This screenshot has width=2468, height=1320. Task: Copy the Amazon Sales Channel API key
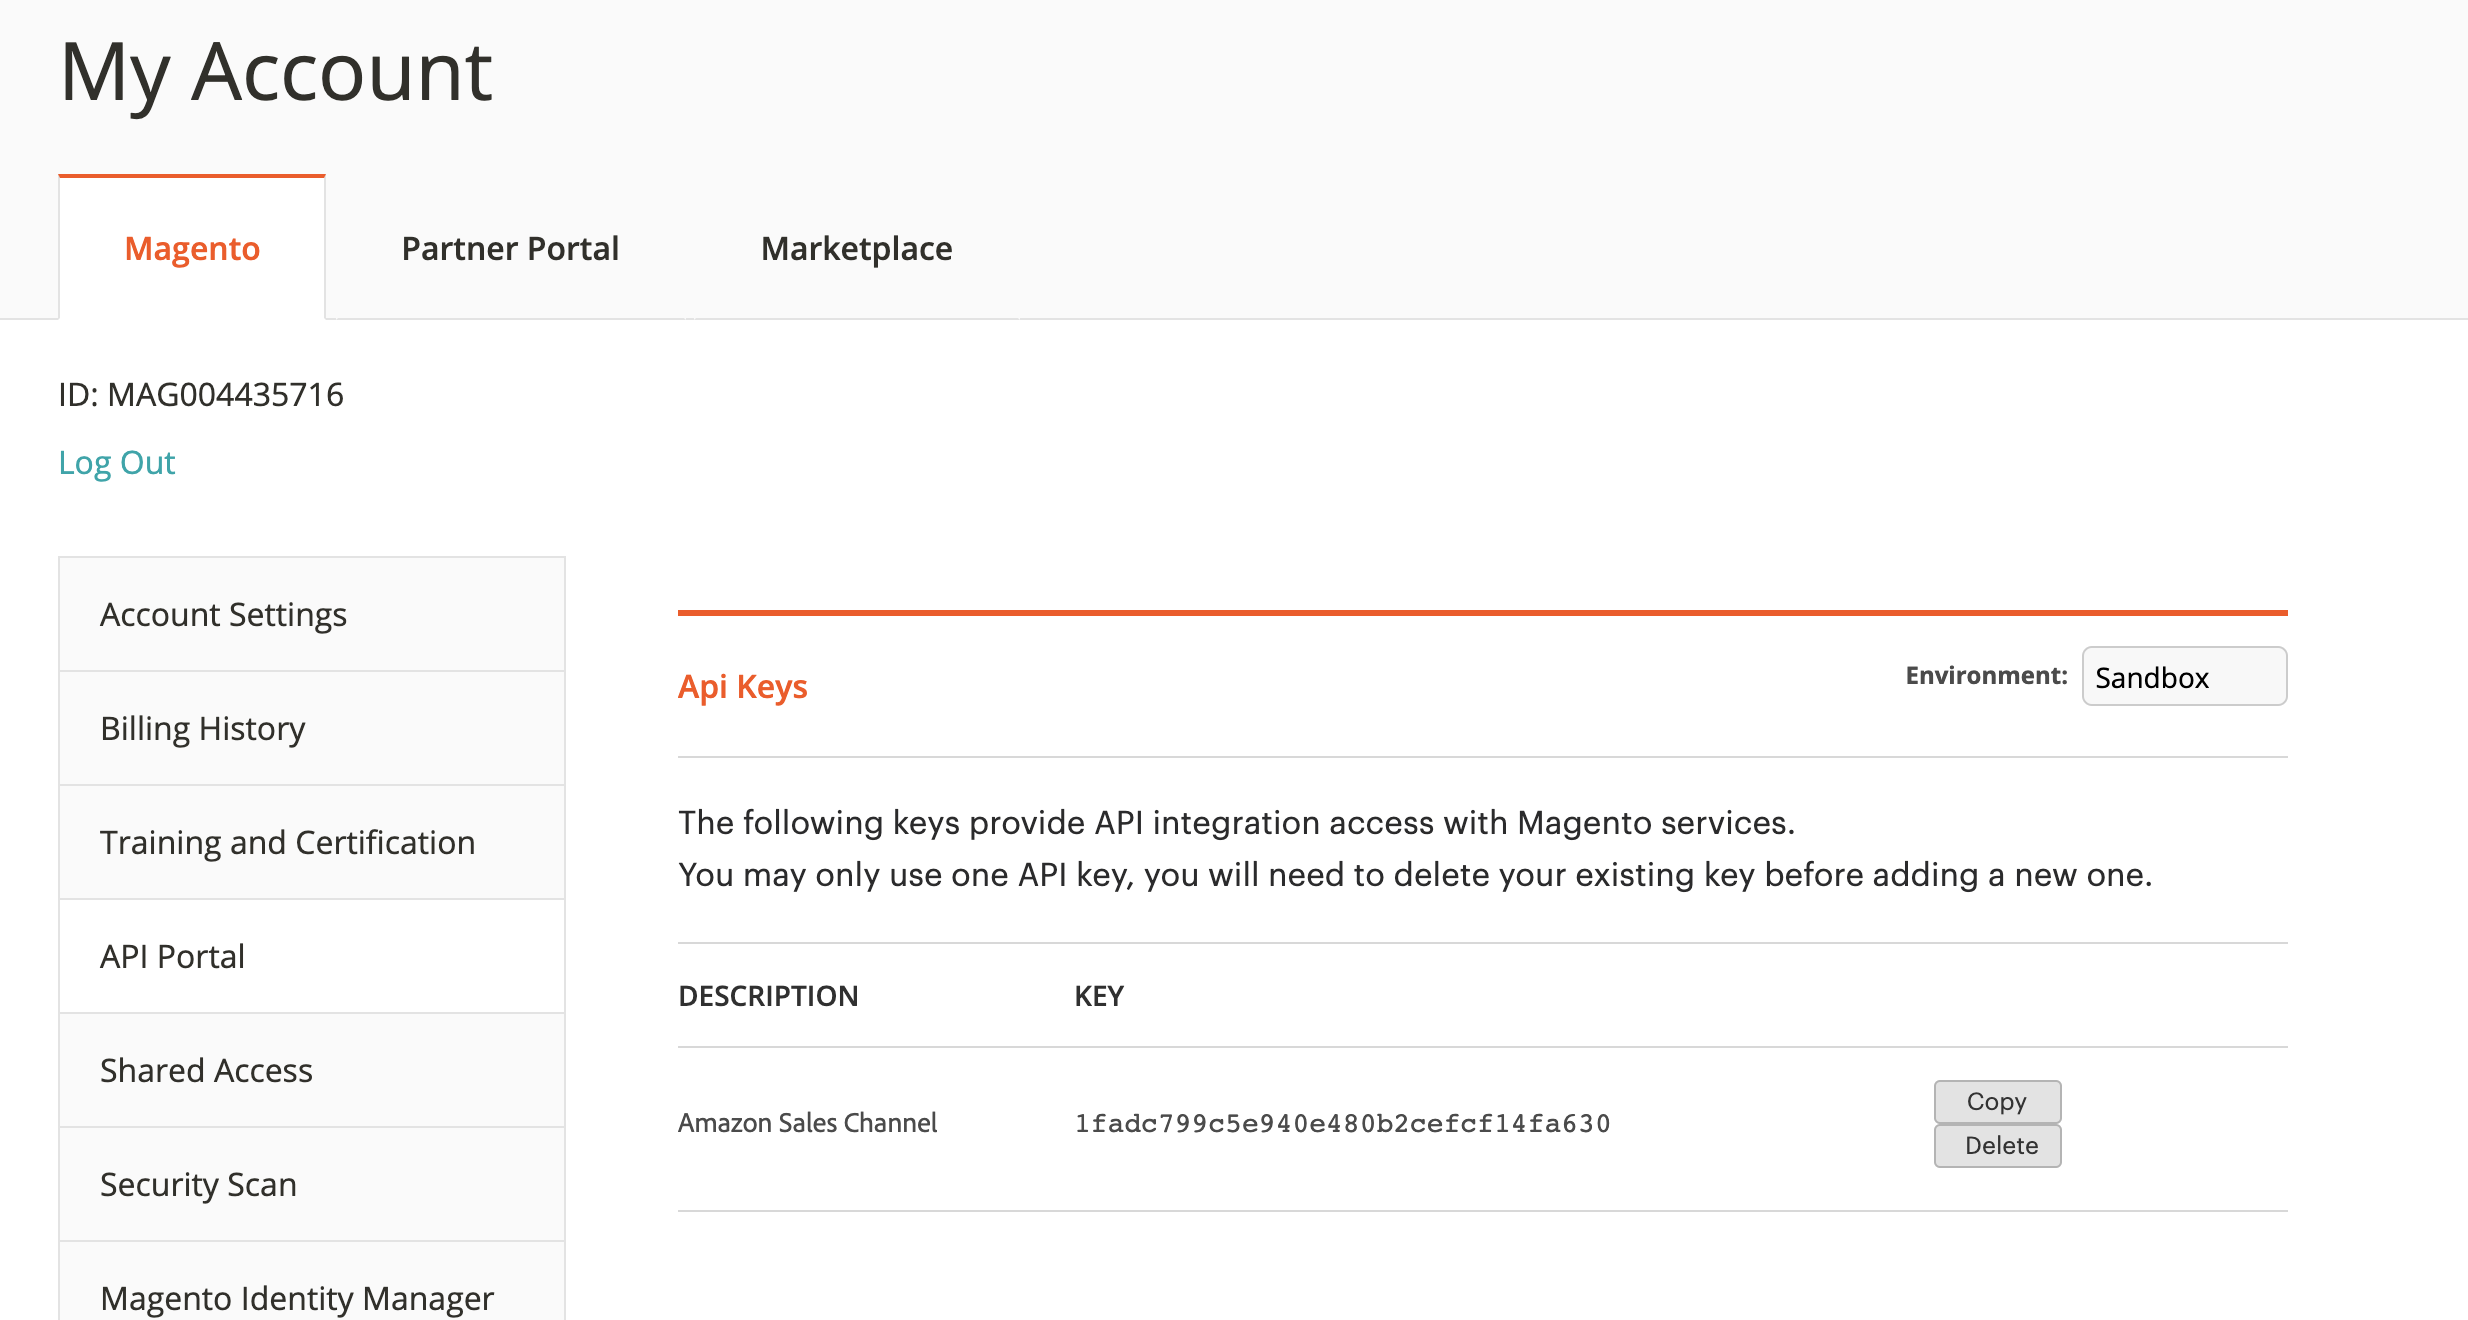[1996, 1101]
